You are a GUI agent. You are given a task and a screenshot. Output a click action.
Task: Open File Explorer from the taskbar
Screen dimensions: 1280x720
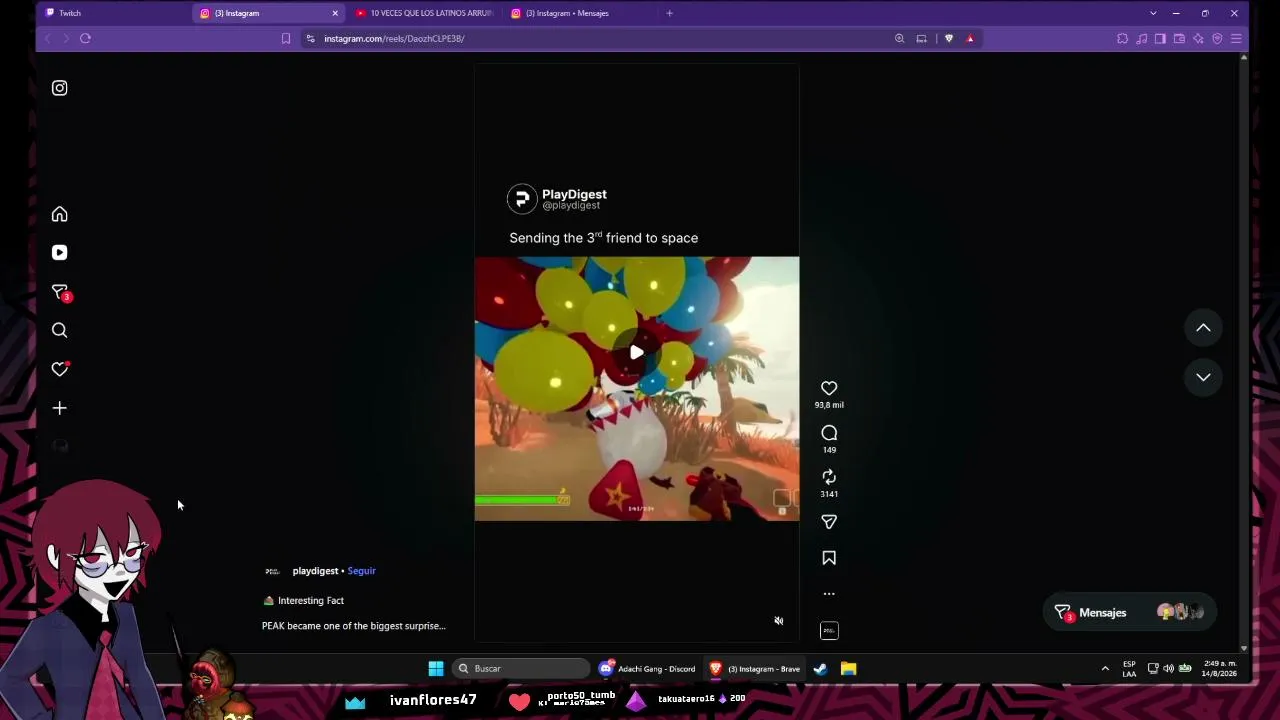pos(848,668)
